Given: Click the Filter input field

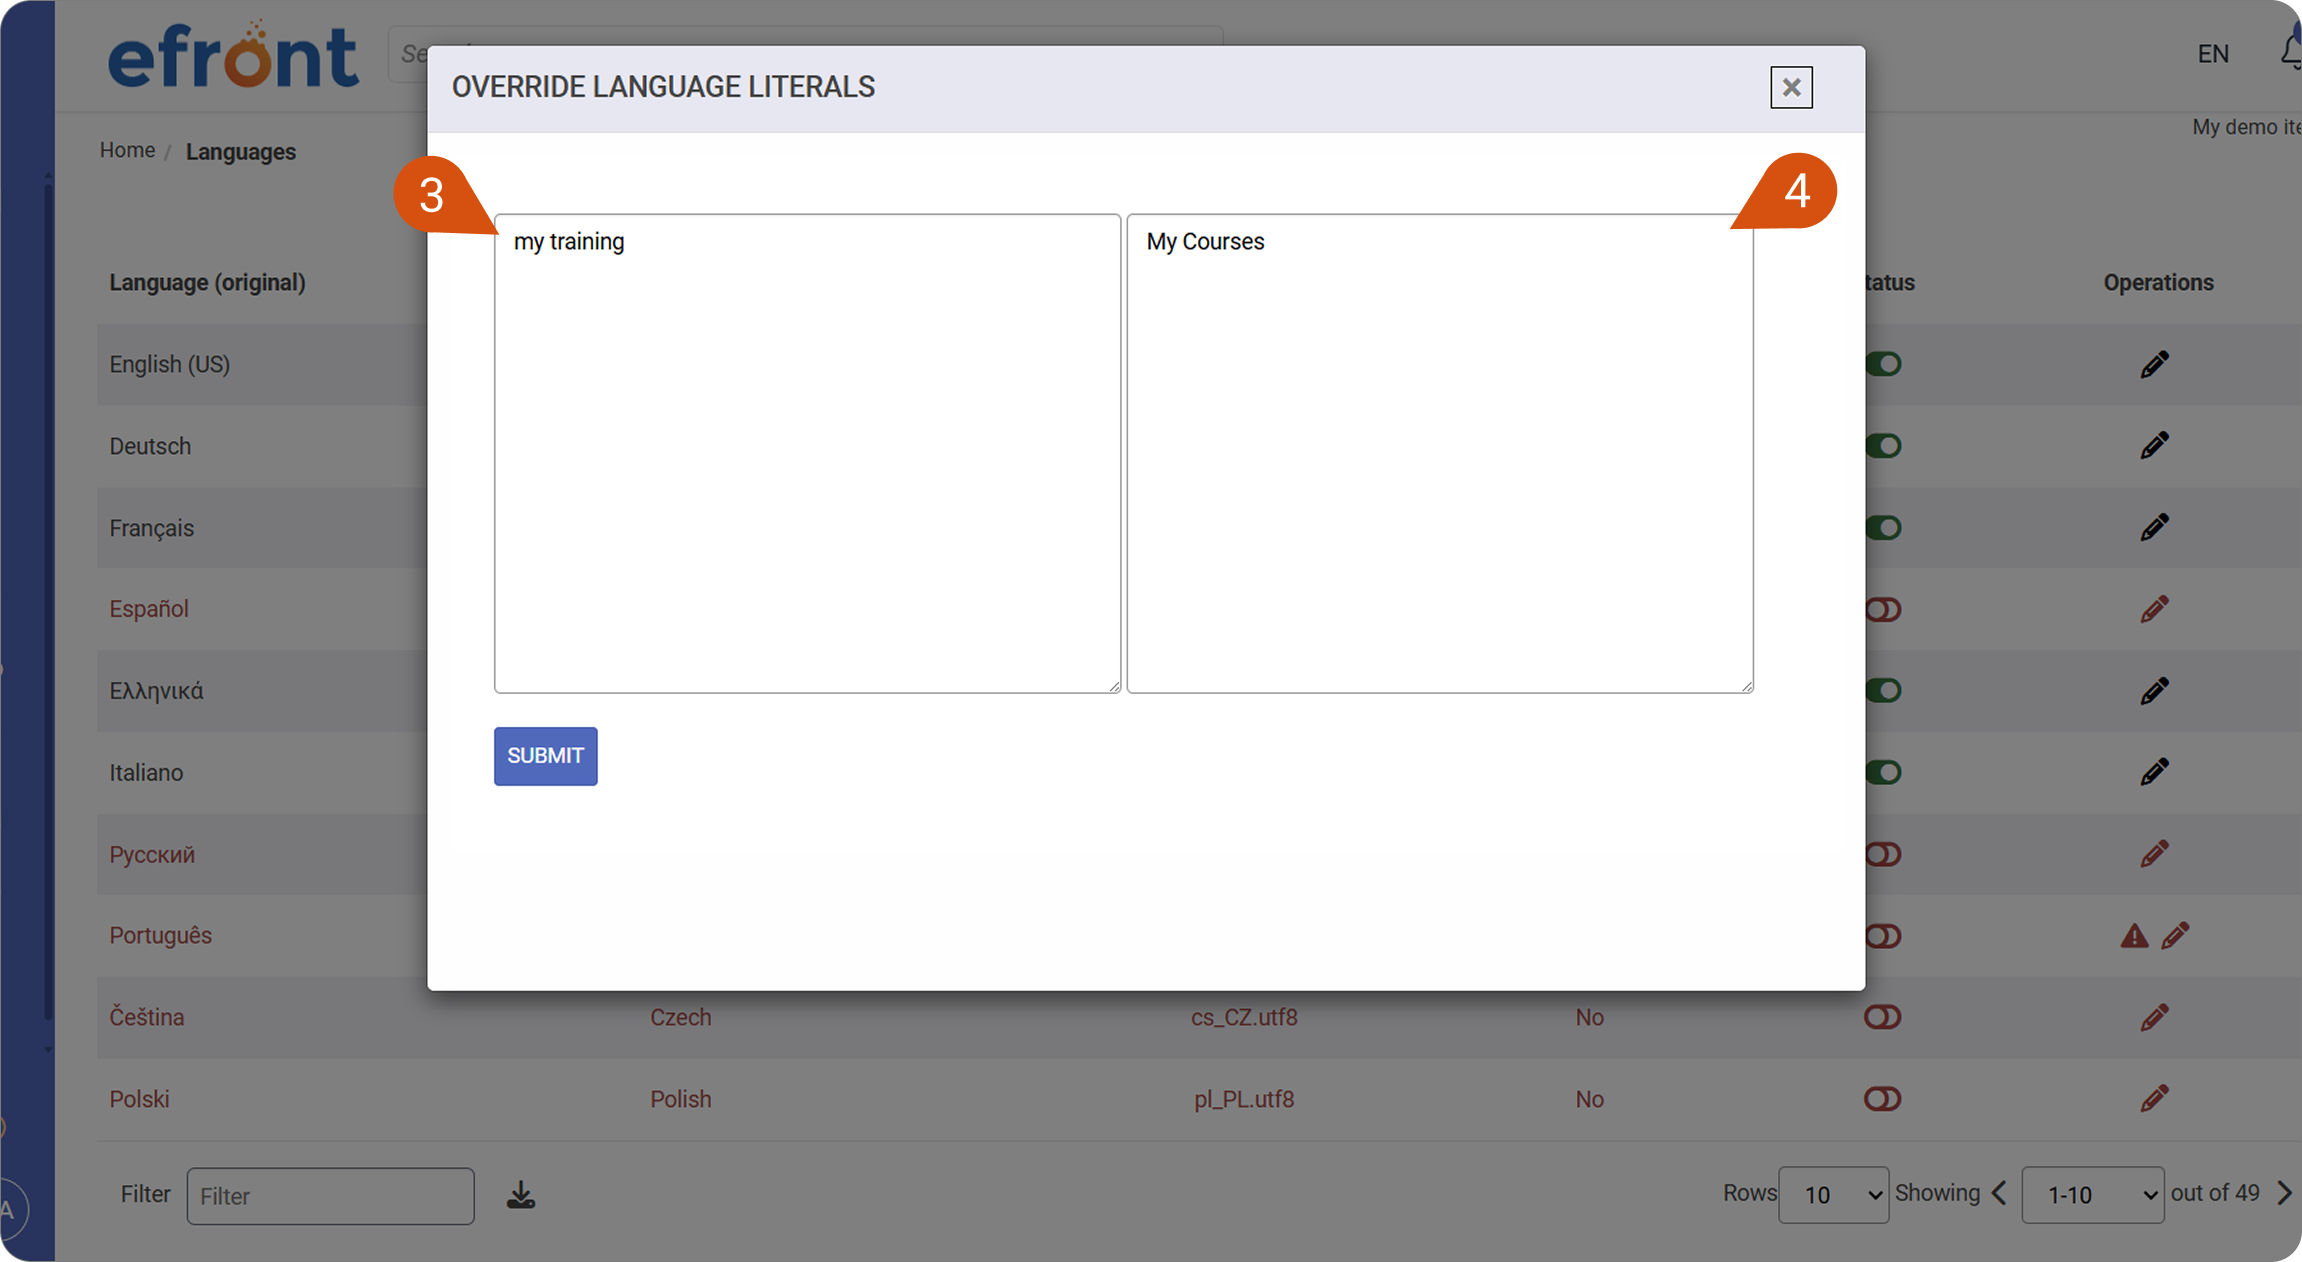Looking at the screenshot, I should [330, 1196].
